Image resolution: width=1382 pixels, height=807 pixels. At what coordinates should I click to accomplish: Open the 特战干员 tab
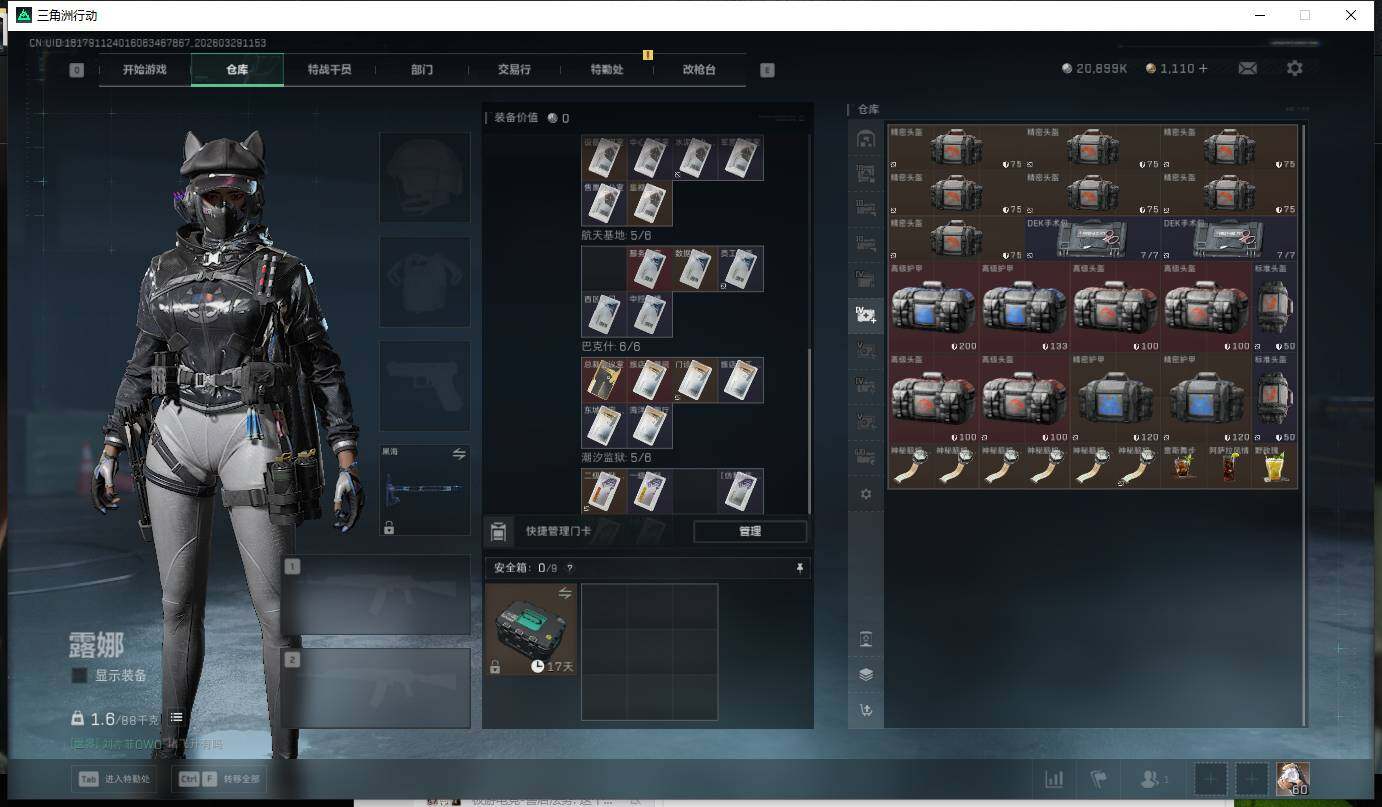[x=329, y=70]
